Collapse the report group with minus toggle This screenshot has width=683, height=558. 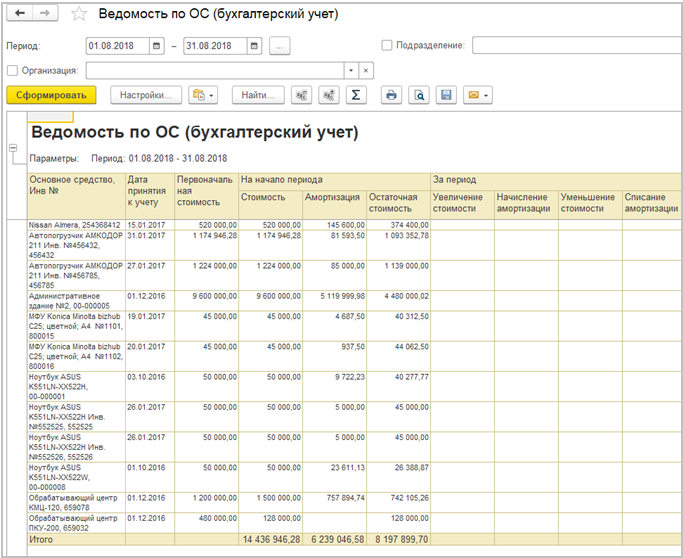pyautogui.click(x=12, y=148)
